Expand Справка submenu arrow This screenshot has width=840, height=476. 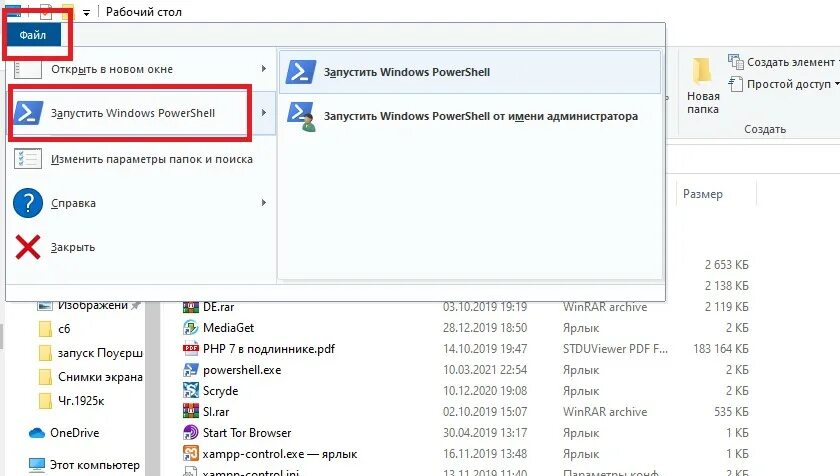pos(264,202)
